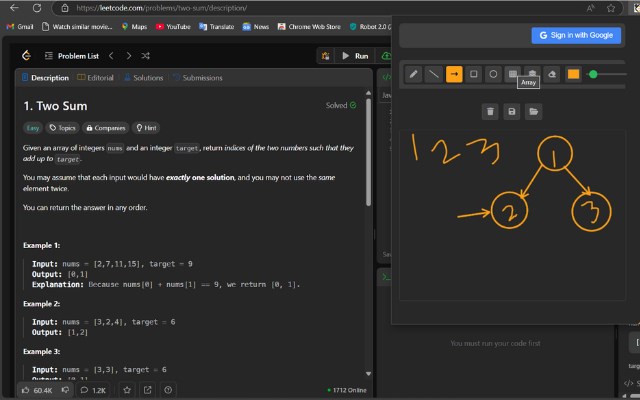Select the rectangle shape tool

click(473, 74)
